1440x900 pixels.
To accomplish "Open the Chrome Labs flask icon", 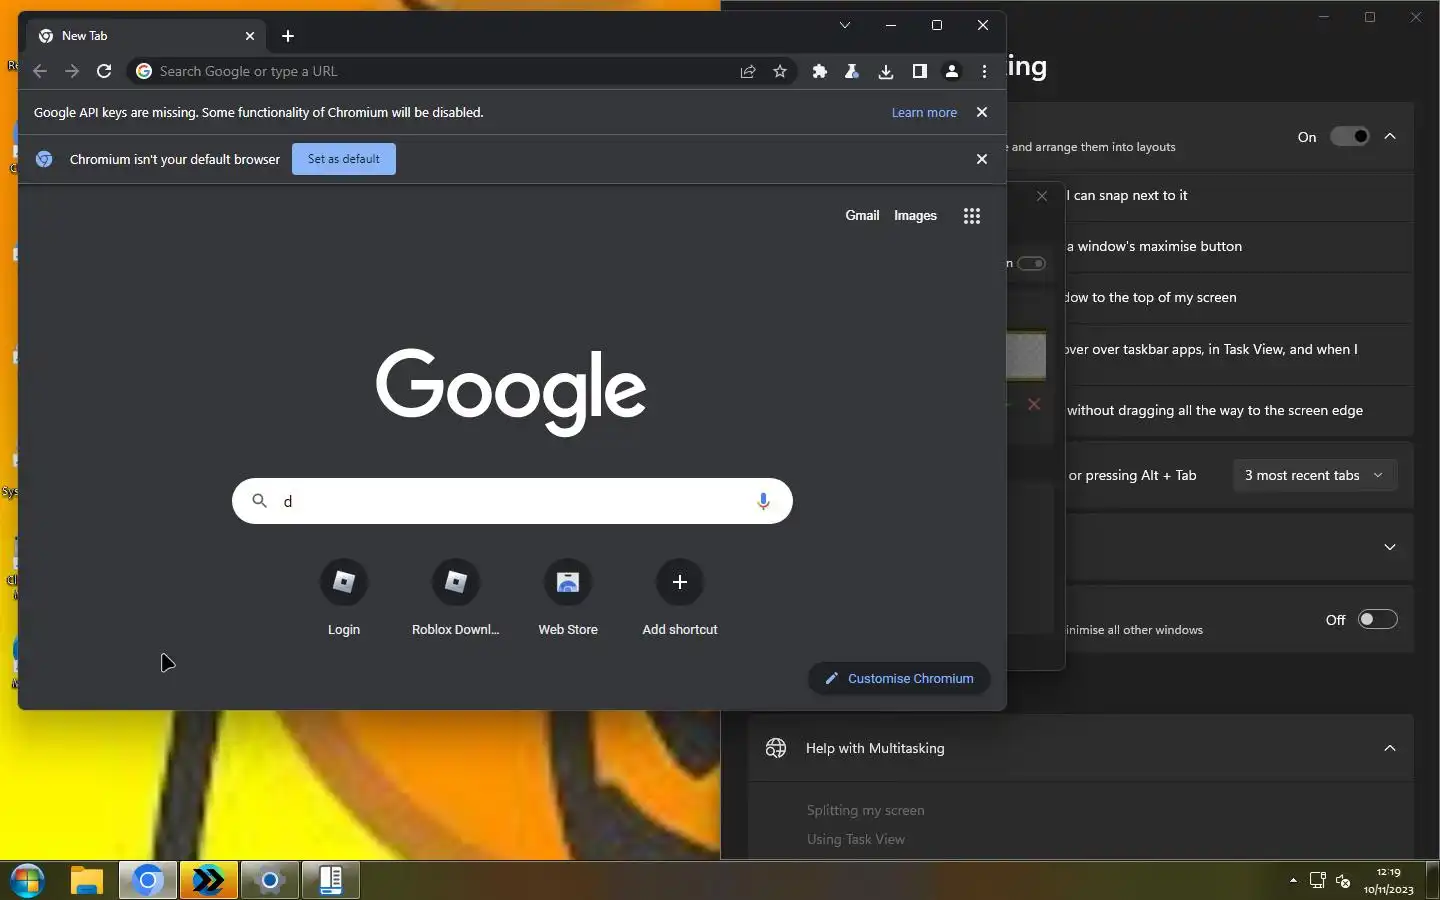I will (852, 71).
